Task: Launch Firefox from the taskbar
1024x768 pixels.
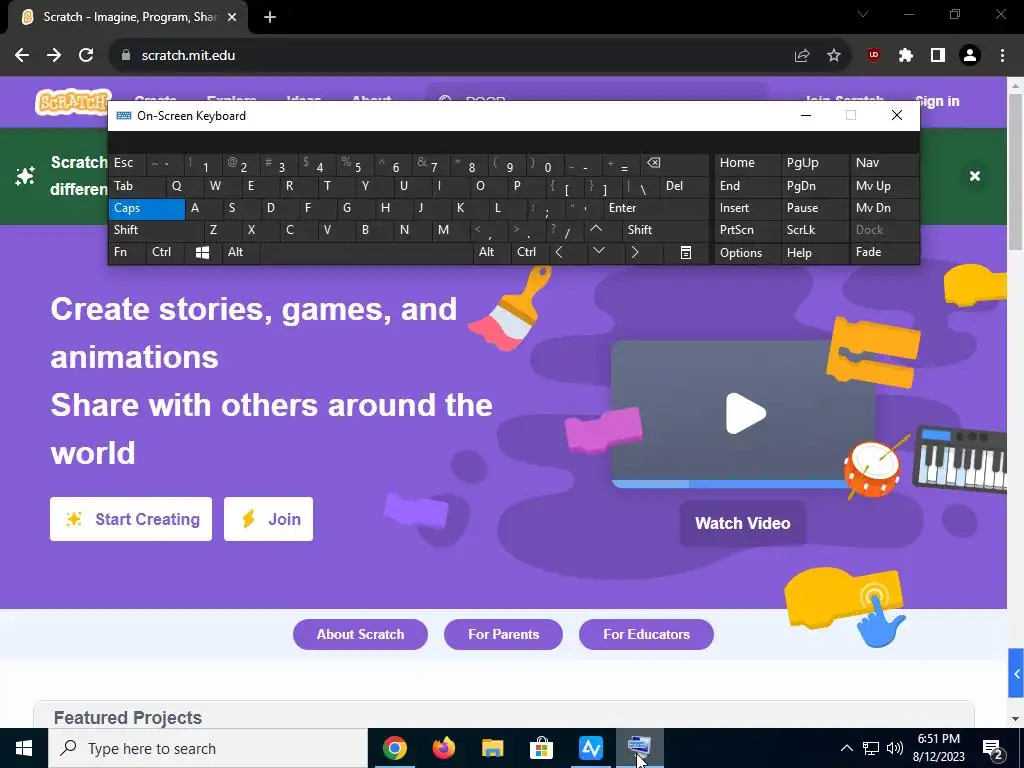Action: pyautogui.click(x=443, y=748)
